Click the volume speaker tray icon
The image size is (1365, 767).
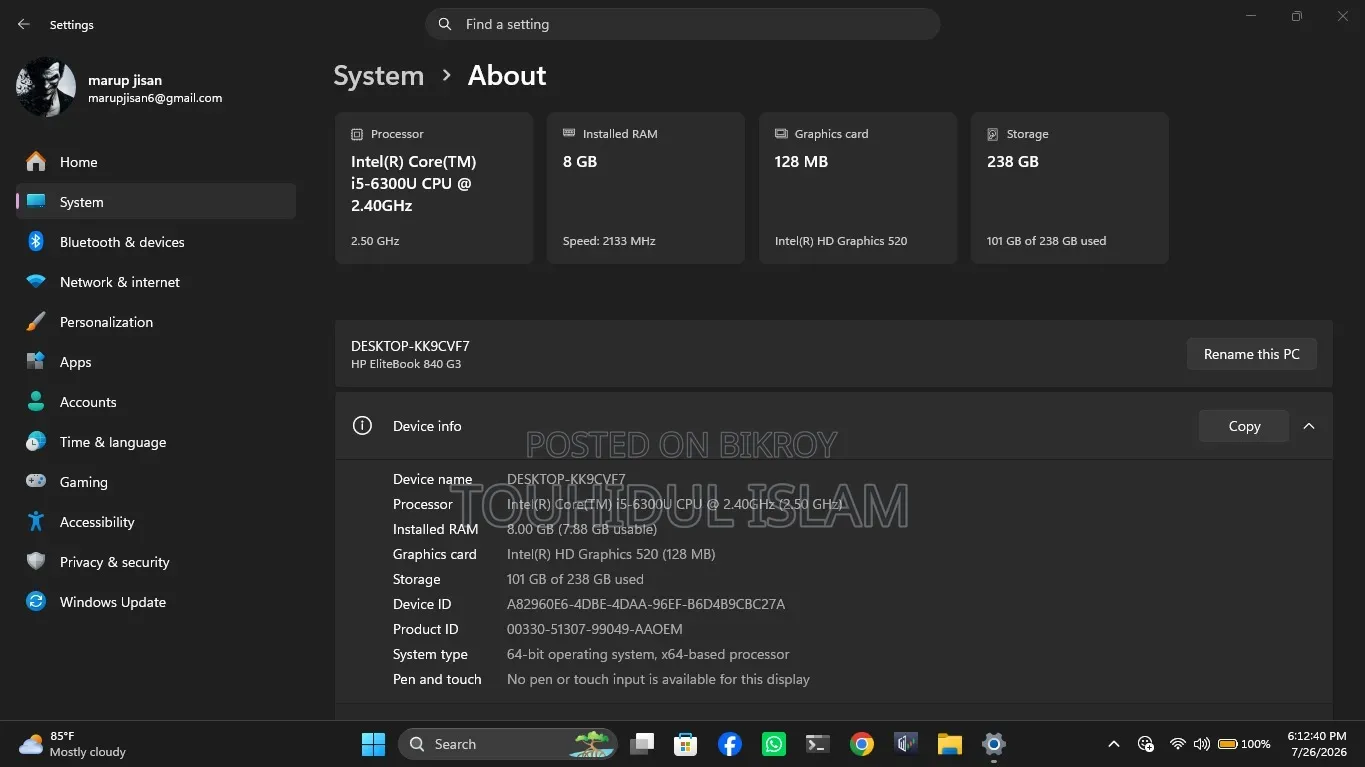[x=1201, y=744]
